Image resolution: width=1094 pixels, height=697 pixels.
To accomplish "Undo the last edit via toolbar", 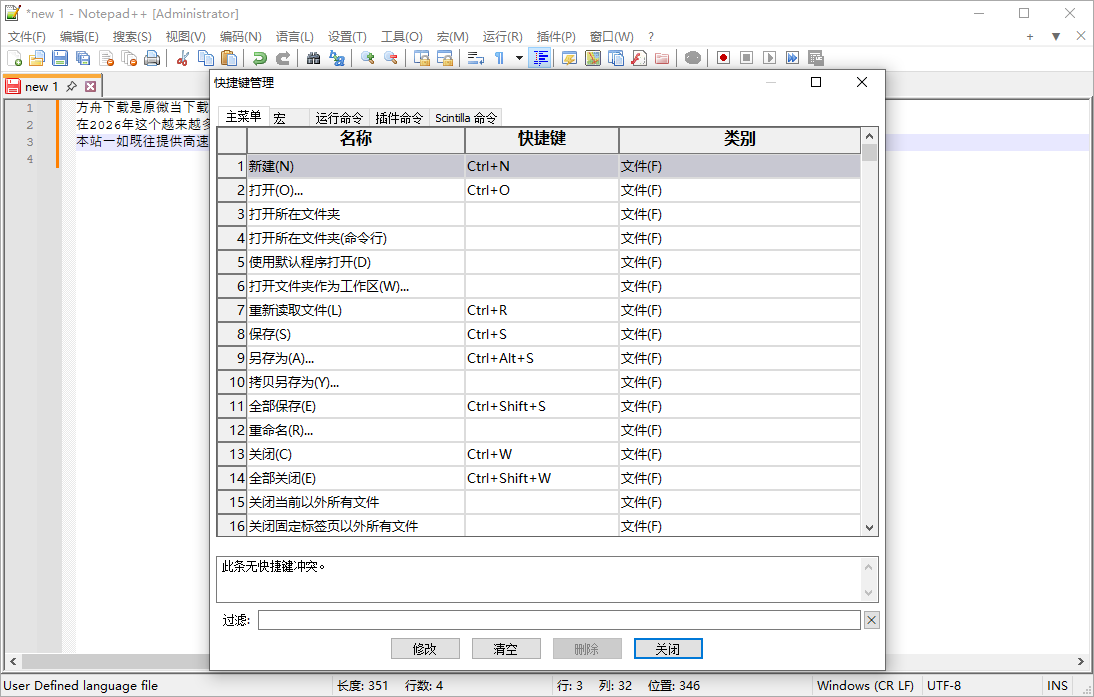I will [x=260, y=58].
